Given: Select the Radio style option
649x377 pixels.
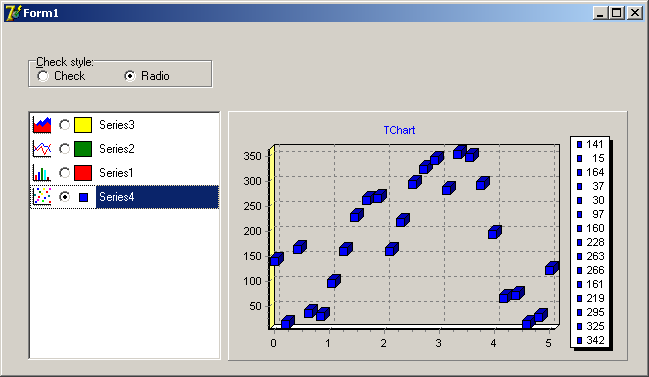Looking at the screenshot, I should pyautogui.click(x=147, y=76).
